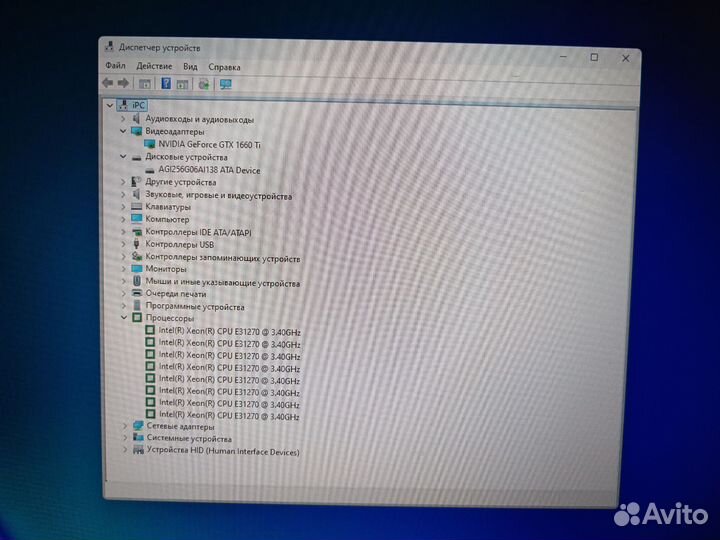The width and height of the screenshot is (720, 540).
Task: Click the Forward arrow toolbar icon
Action: tap(123, 83)
